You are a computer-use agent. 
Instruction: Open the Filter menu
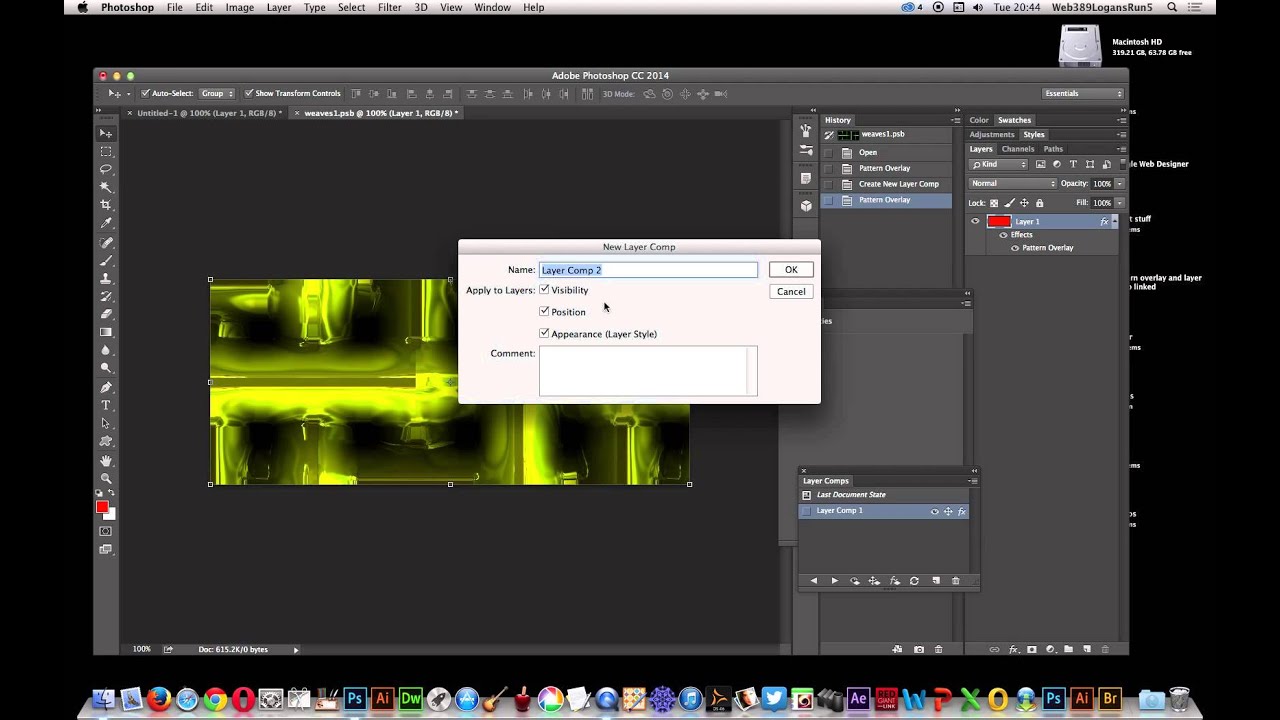pos(389,7)
